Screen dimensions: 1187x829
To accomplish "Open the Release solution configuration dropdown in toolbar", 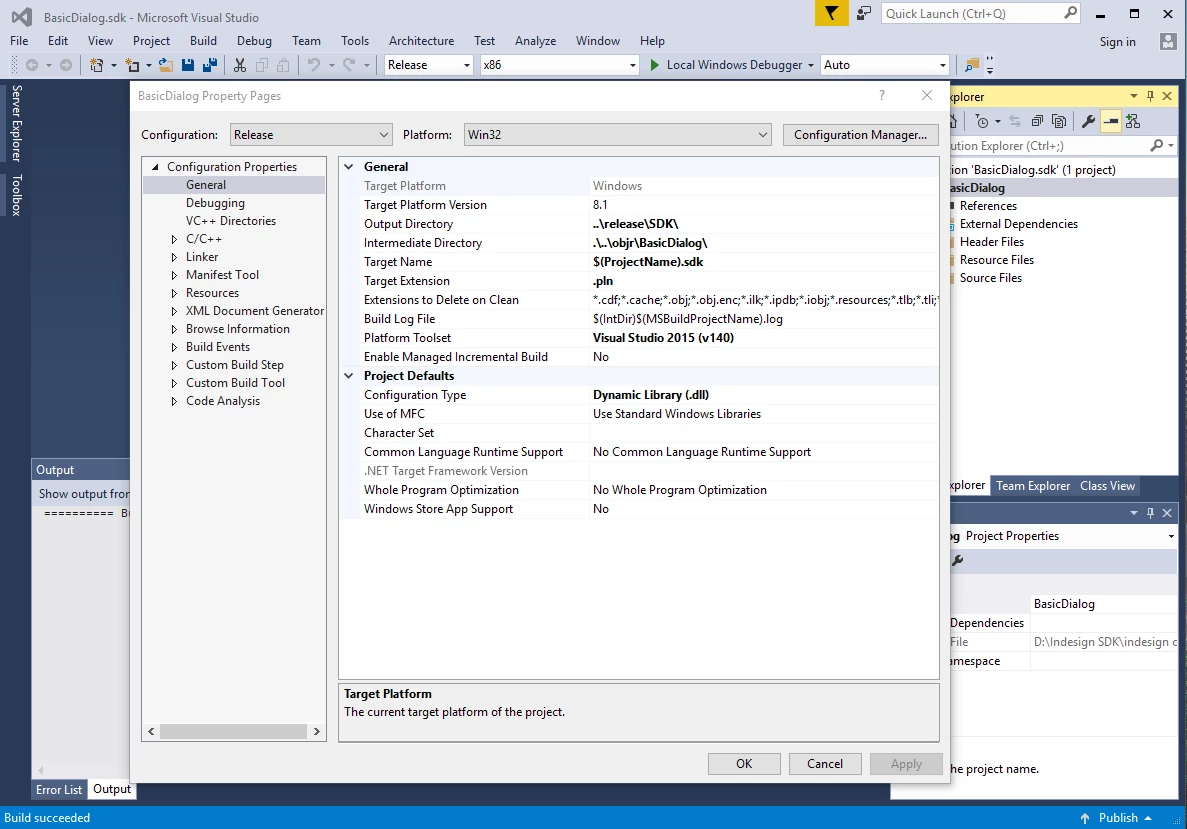I will (428, 65).
